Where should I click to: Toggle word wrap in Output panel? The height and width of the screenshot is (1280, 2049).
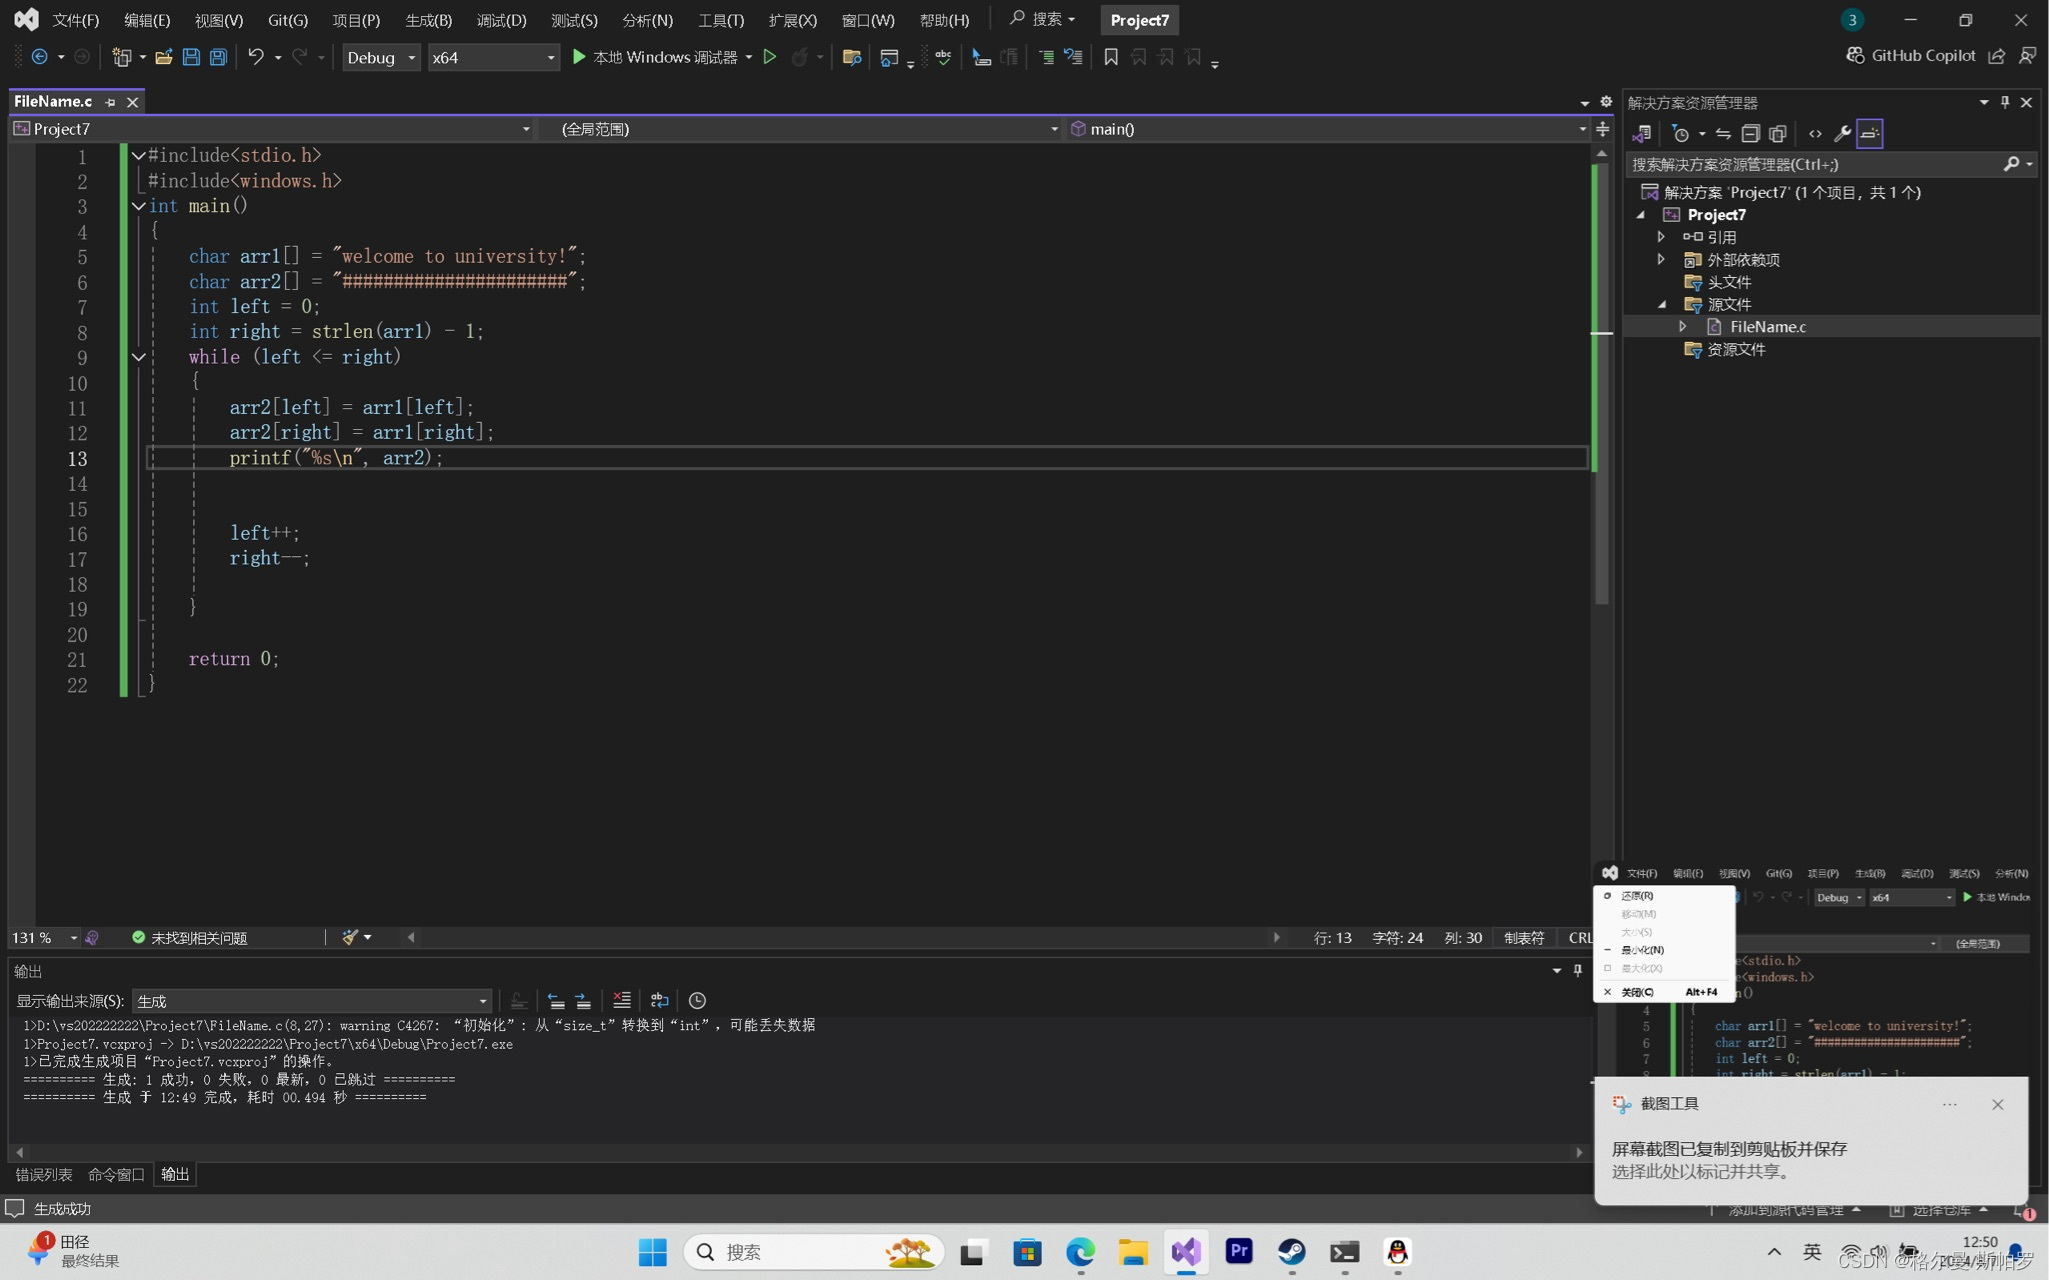(x=659, y=1000)
